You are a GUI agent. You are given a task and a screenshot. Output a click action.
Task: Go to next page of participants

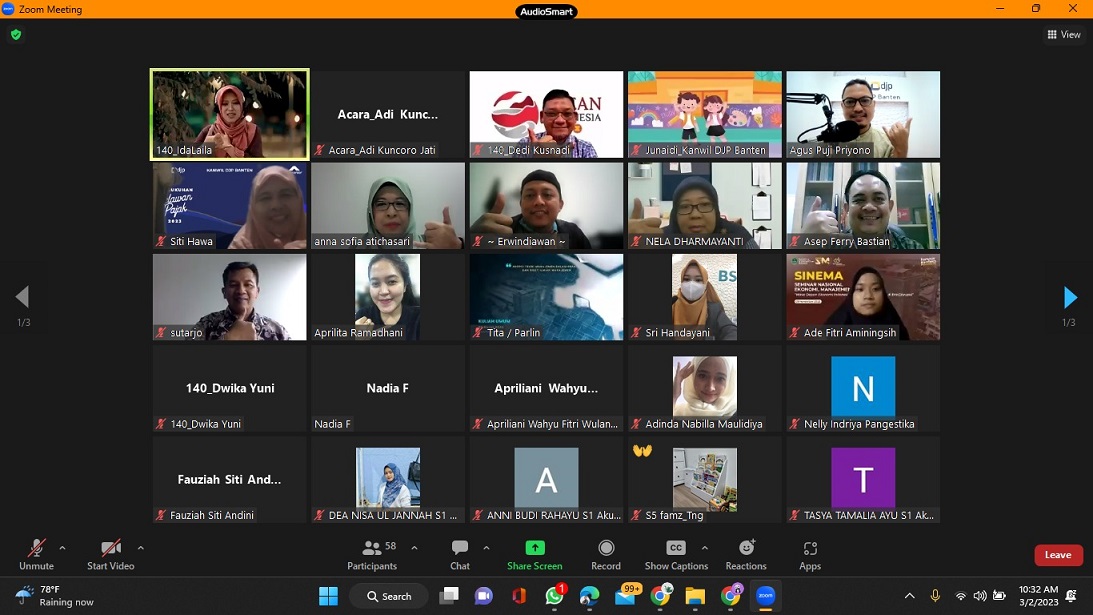(x=1069, y=297)
